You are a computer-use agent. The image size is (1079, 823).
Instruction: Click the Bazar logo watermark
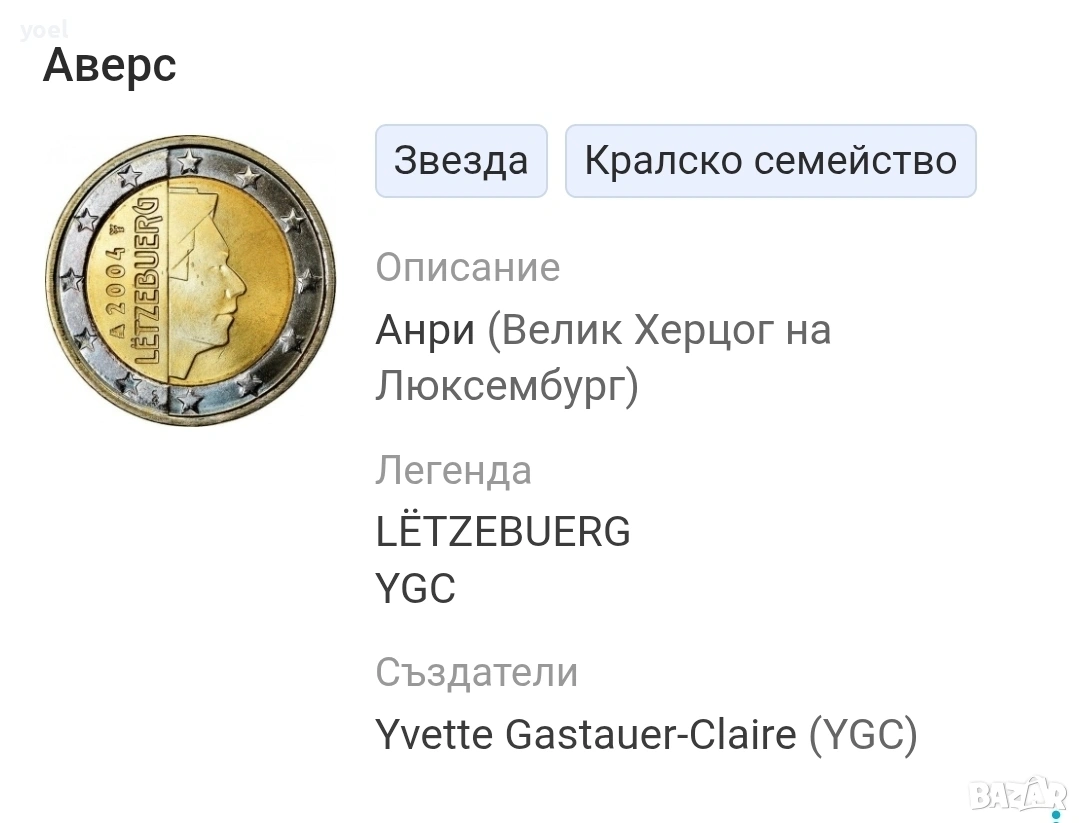pyautogui.click(x=1018, y=794)
